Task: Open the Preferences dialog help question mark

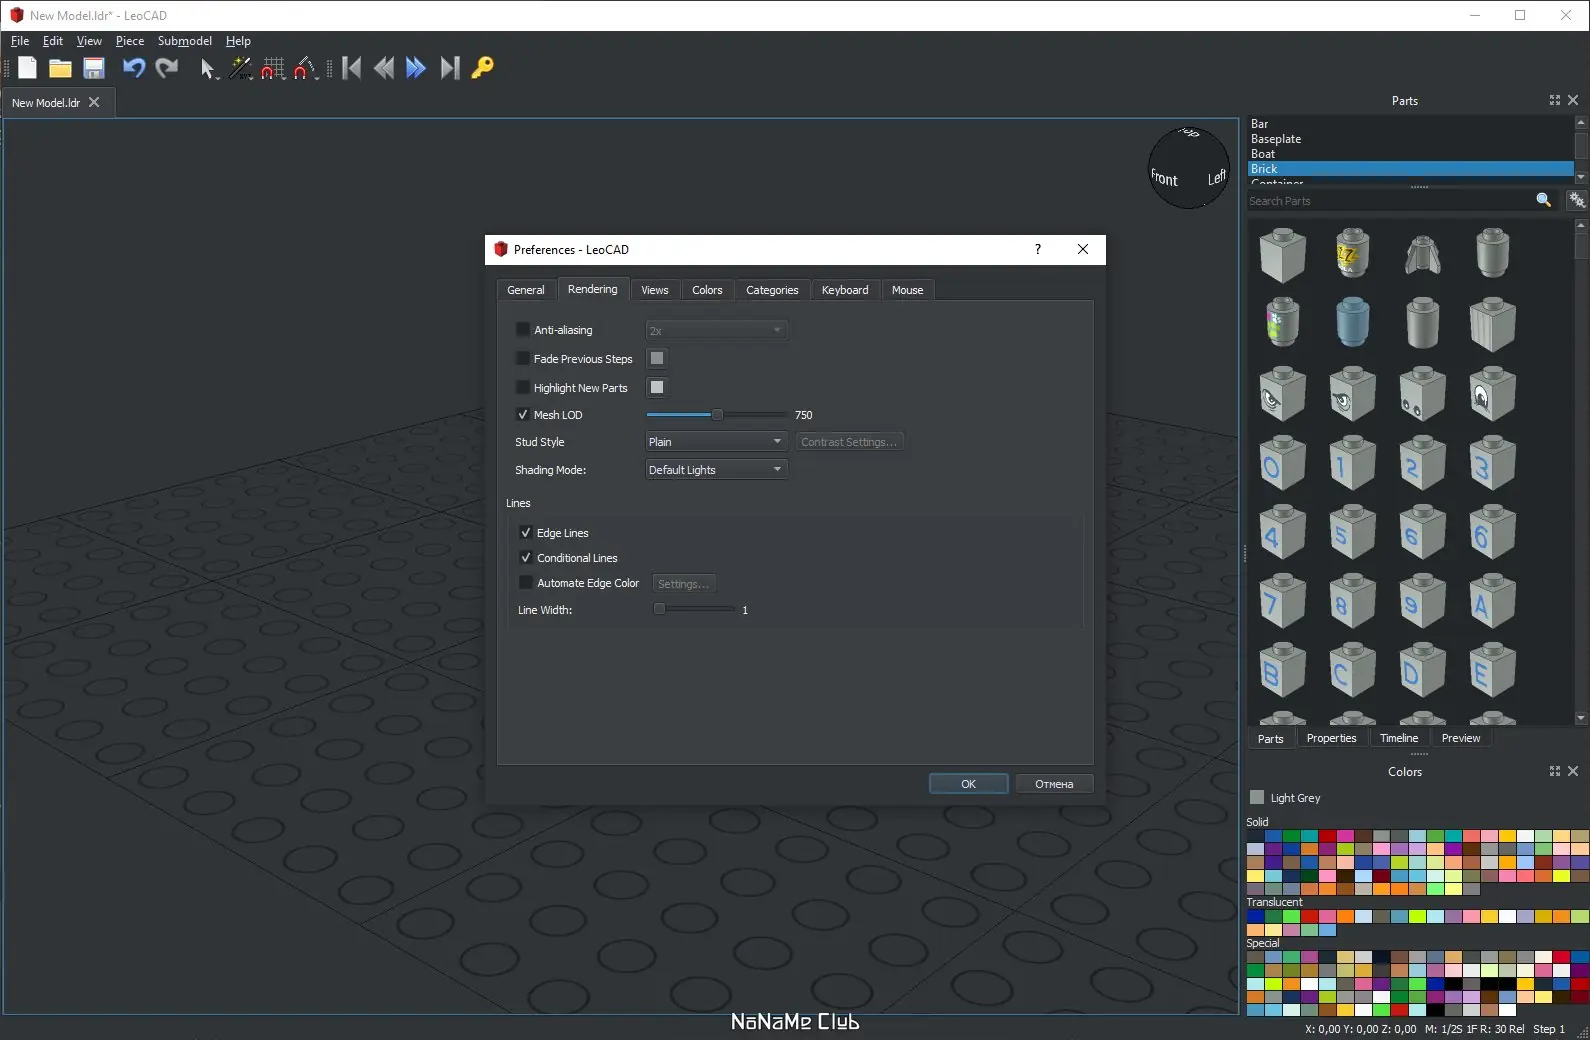Action: [1038, 249]
